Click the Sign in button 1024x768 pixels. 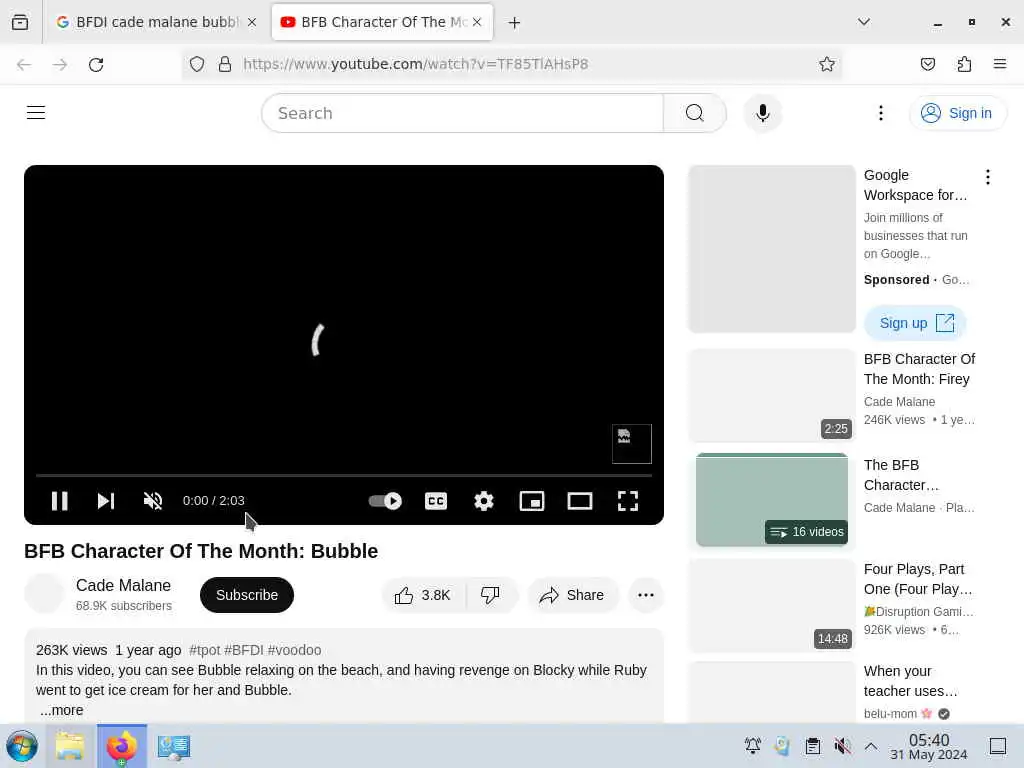957,113
